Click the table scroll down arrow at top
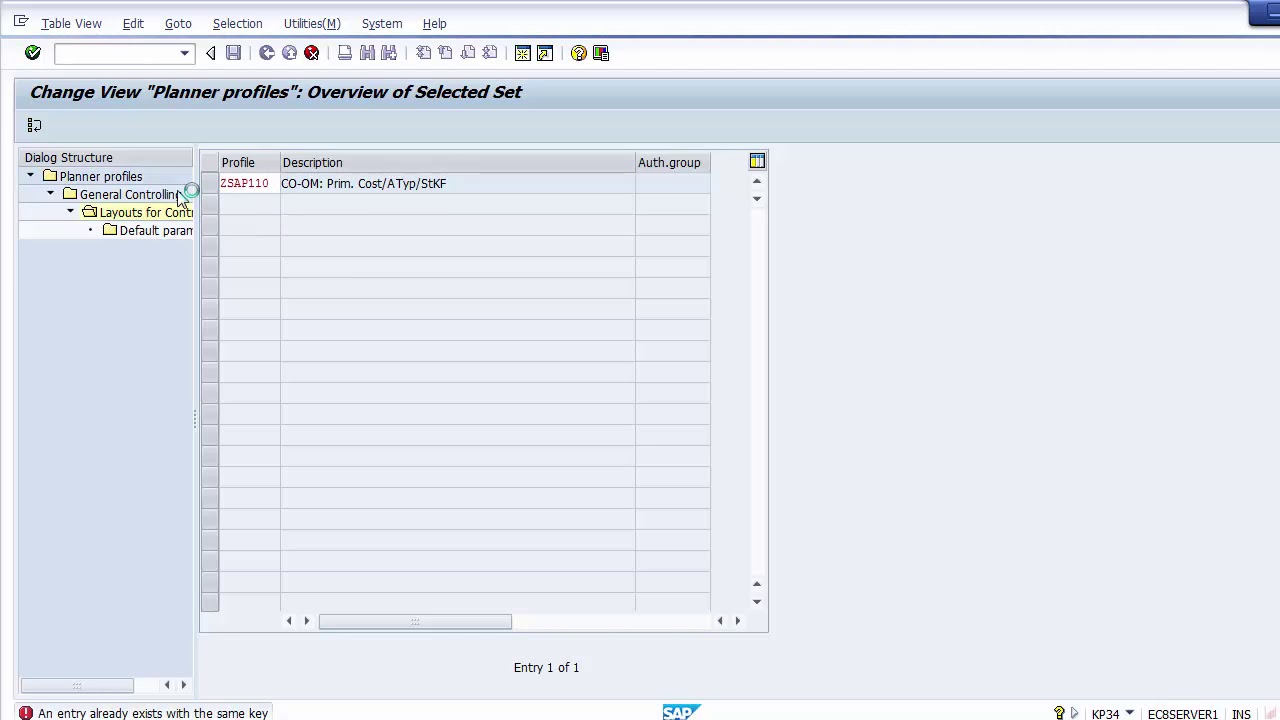This screenshot has height=720, width=1280. [757, 199]
